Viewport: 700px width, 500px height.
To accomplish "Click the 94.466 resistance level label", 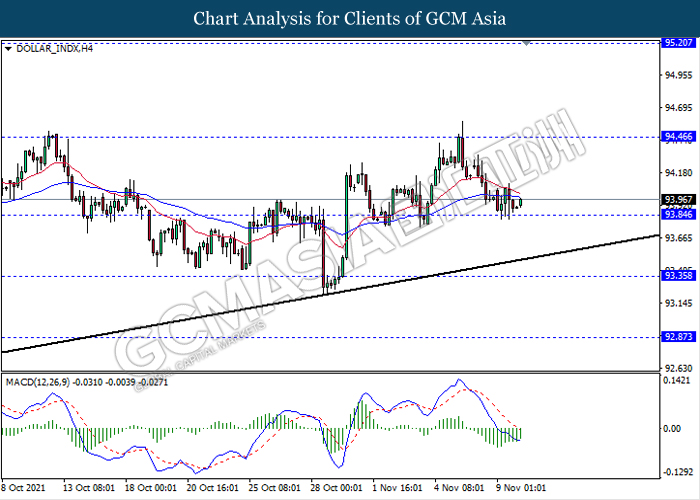I will [x=679, y=137].
